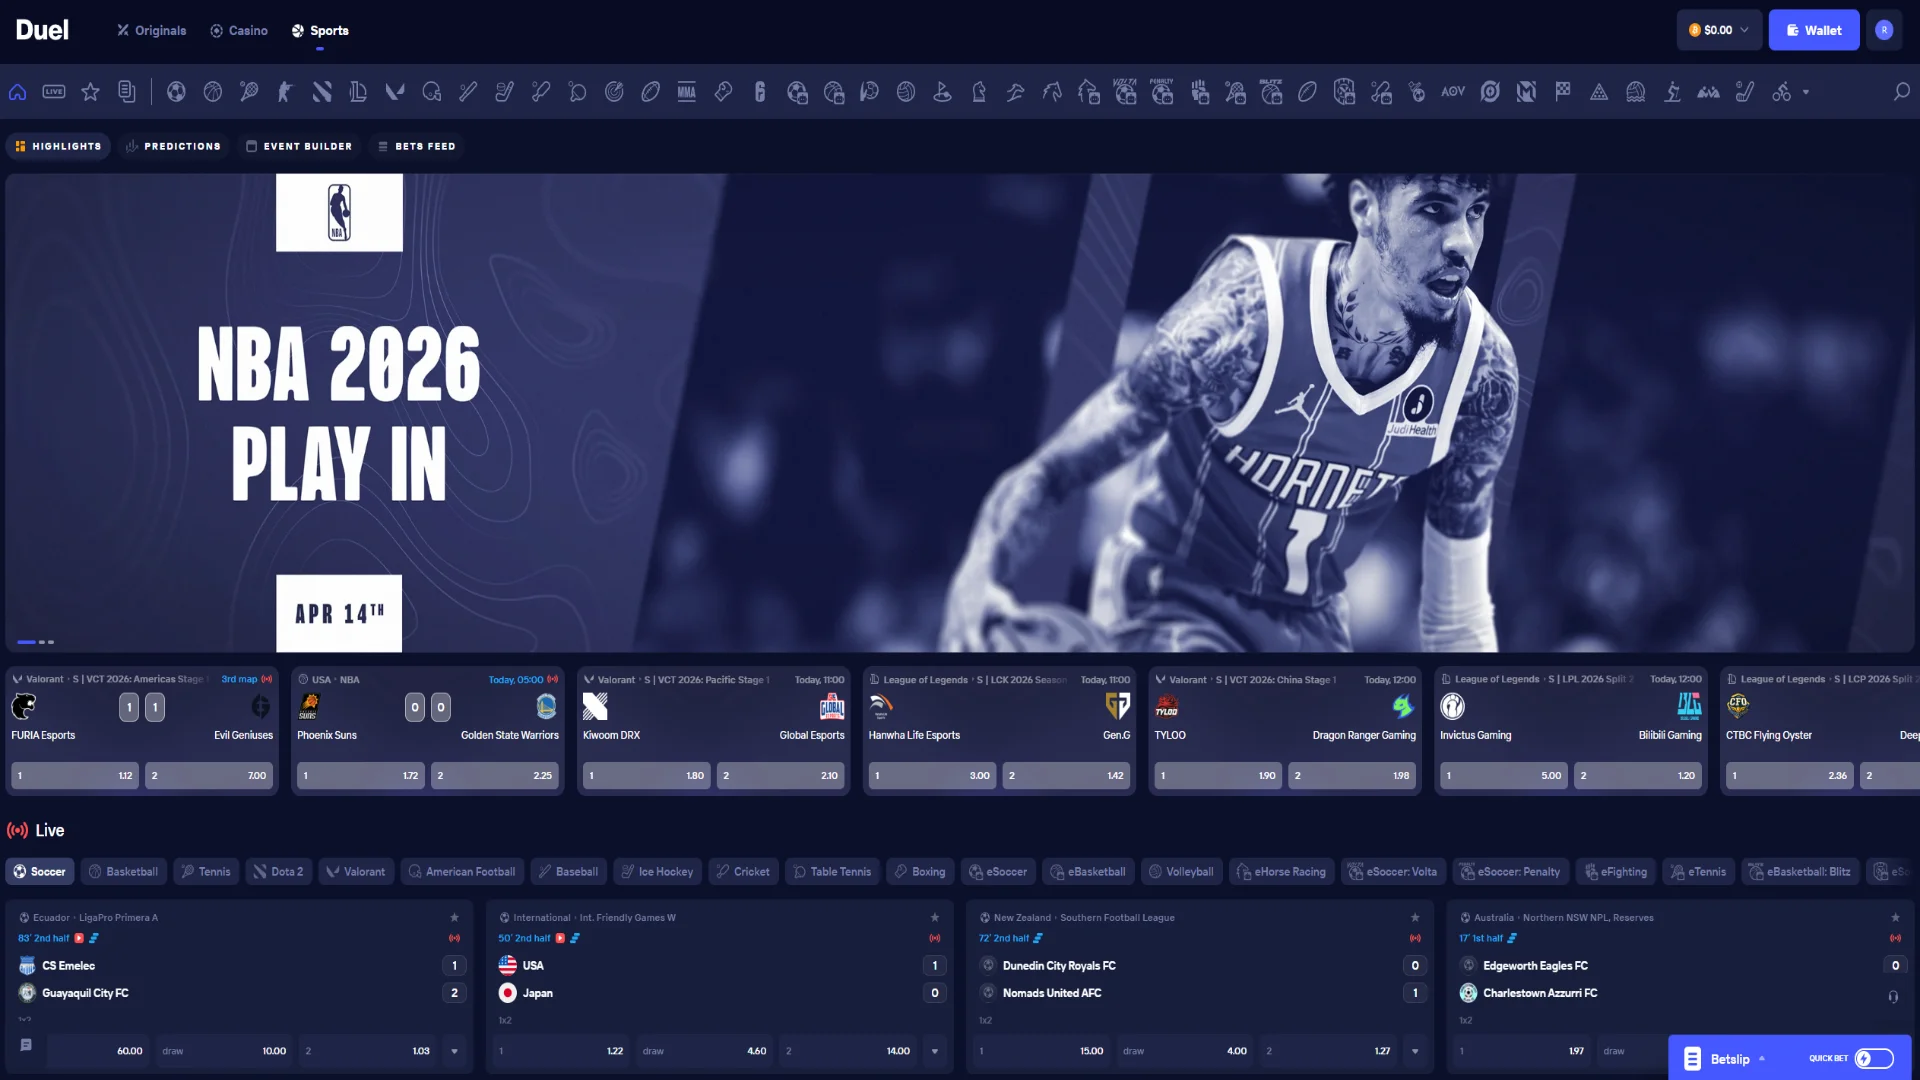
Task: Expand the $0.00 balance dropdown
Action: point(1719,30)
